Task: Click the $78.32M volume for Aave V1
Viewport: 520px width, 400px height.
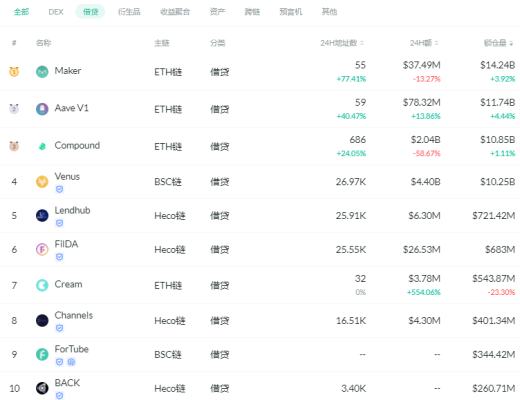Action: point(422,102)
